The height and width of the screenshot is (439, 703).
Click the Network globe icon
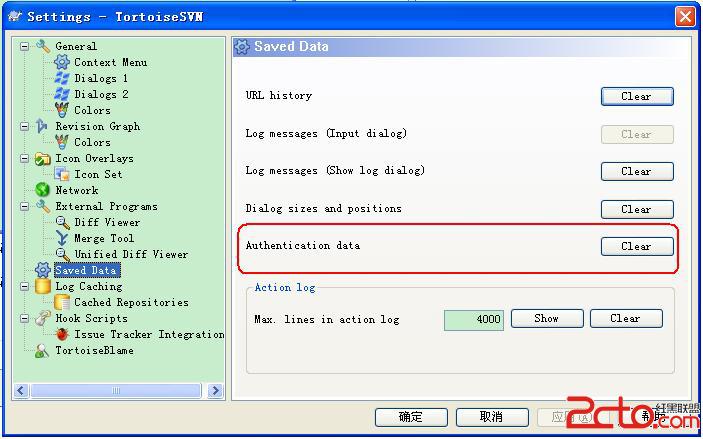[x=43, y=190]
